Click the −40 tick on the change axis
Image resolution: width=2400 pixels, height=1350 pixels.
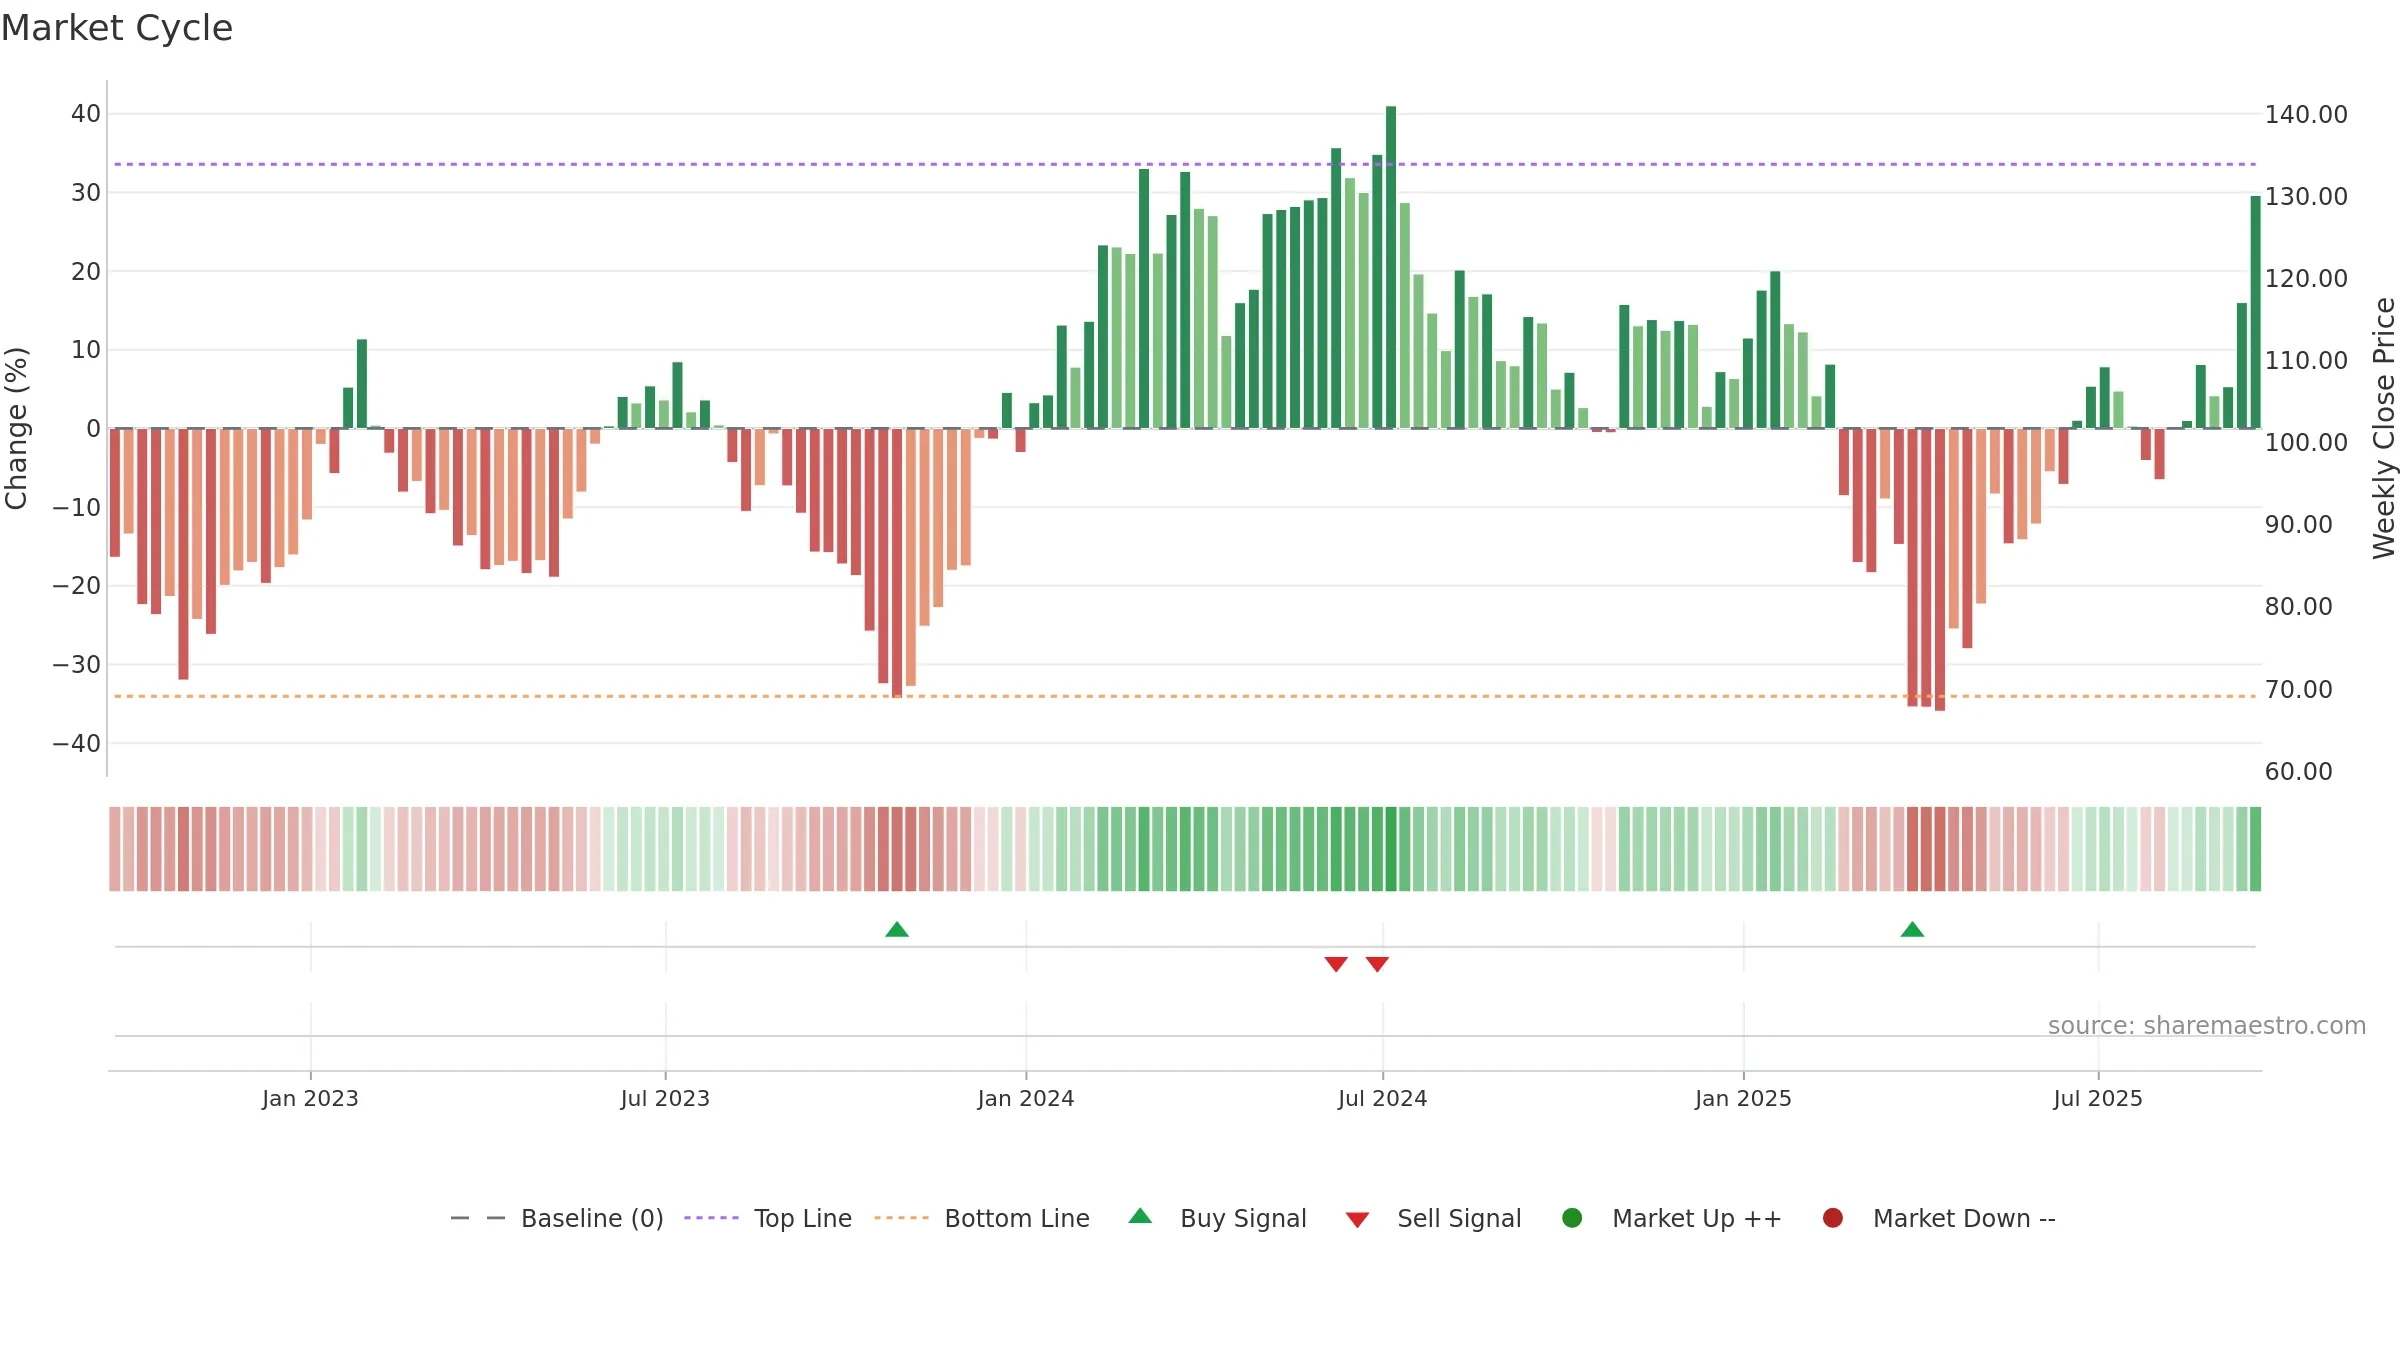click(x=77, y=743)
